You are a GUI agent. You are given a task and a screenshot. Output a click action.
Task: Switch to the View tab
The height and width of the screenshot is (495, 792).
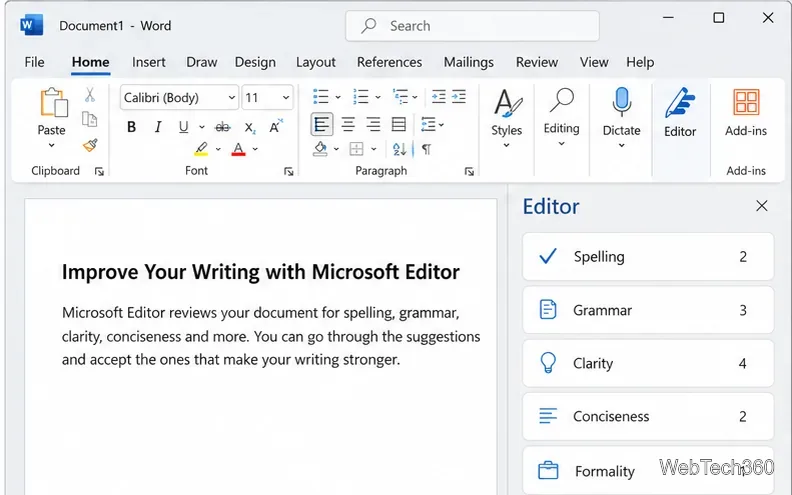pos(594,62)
